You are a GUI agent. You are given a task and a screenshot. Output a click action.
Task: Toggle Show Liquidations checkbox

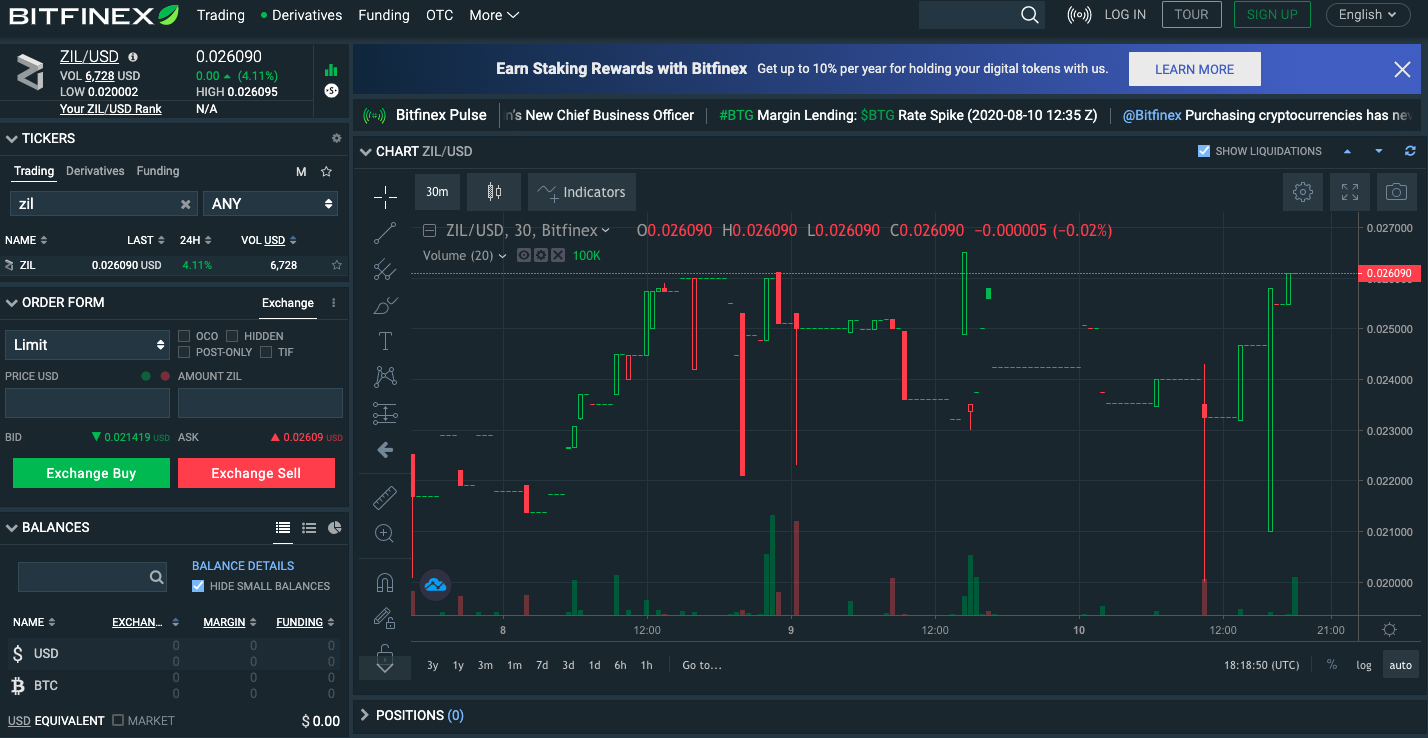(x=1204, y=151)
